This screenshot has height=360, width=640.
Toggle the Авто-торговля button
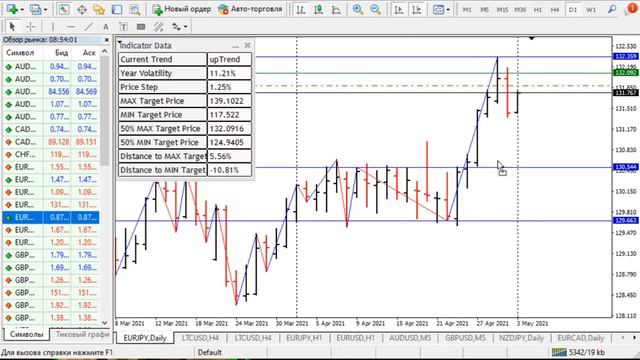point(250,9)
